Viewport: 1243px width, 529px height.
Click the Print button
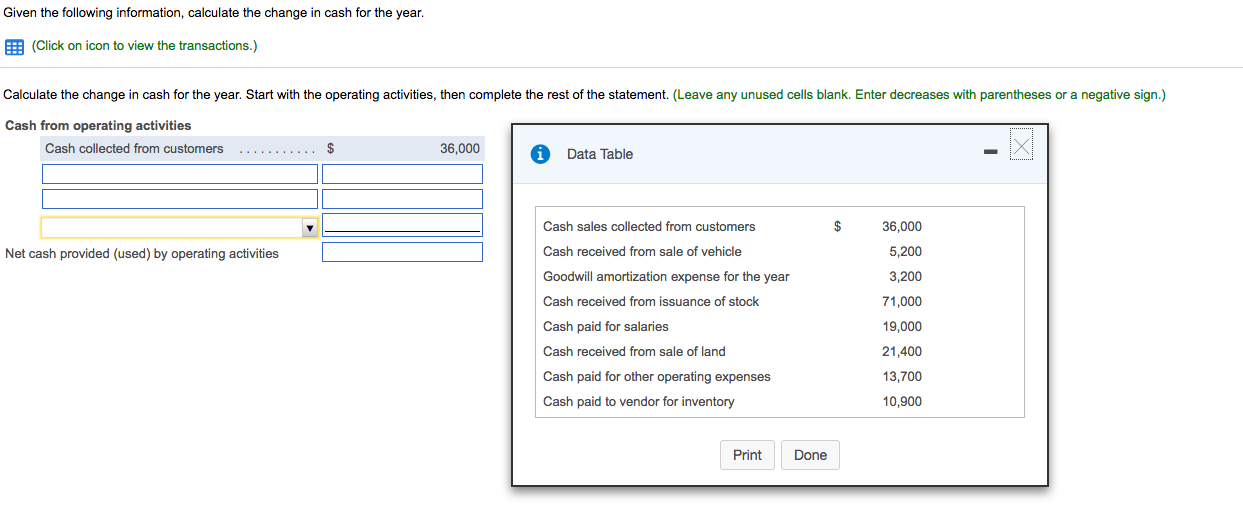pyautogui.click(x=747, y=455)
